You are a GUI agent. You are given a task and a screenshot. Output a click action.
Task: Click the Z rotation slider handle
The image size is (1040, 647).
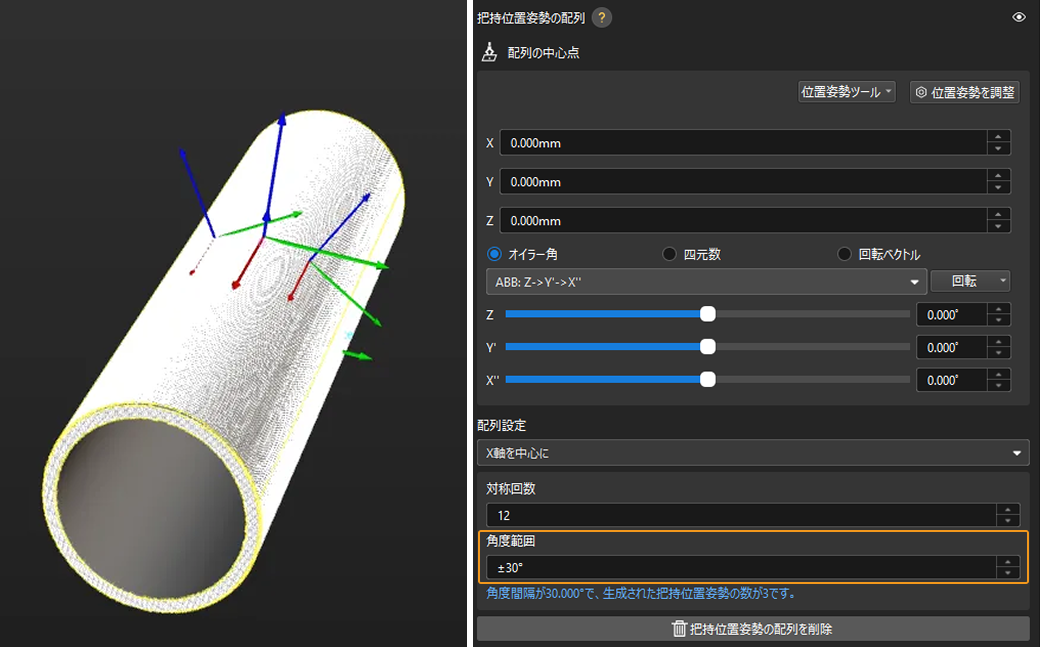click(708, 314)
